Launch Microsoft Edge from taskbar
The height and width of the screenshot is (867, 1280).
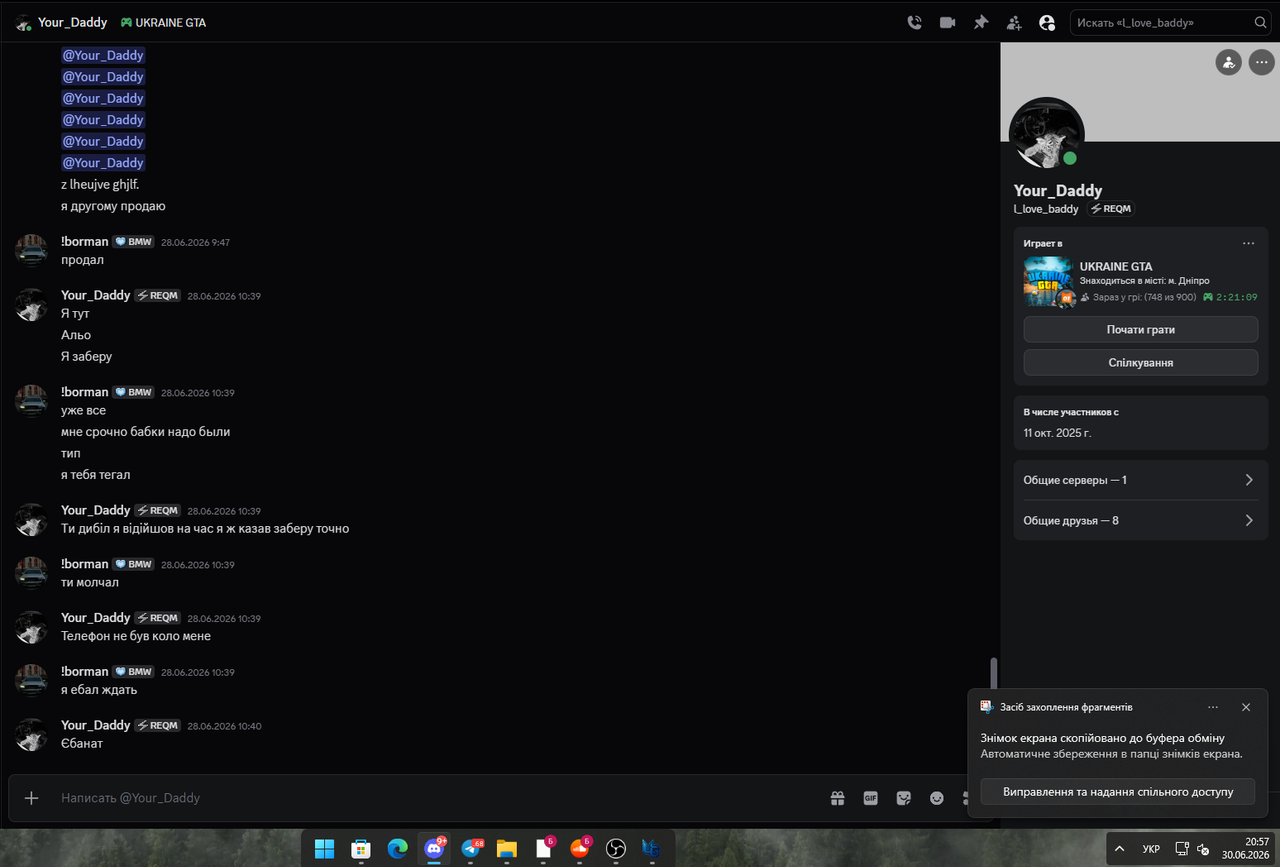(x=397, y=849)
